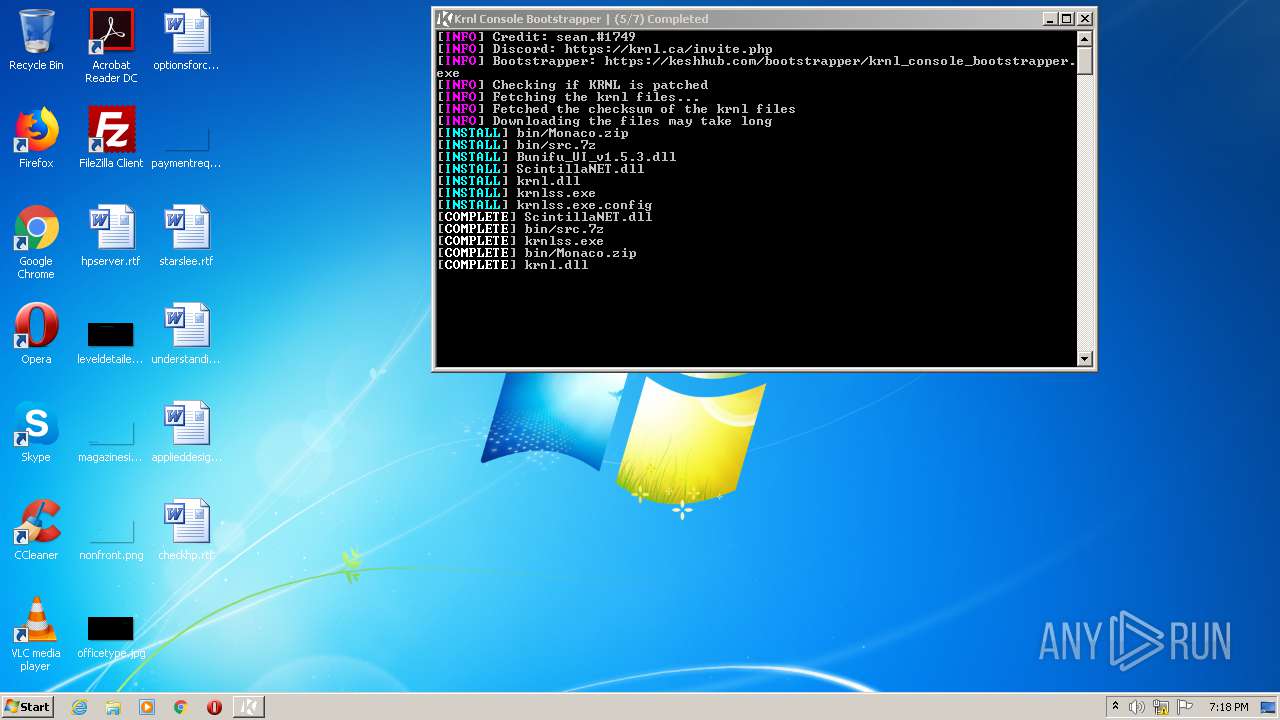
Task: Open Internet Explorer in the taskbar
Action: point(79,707)
